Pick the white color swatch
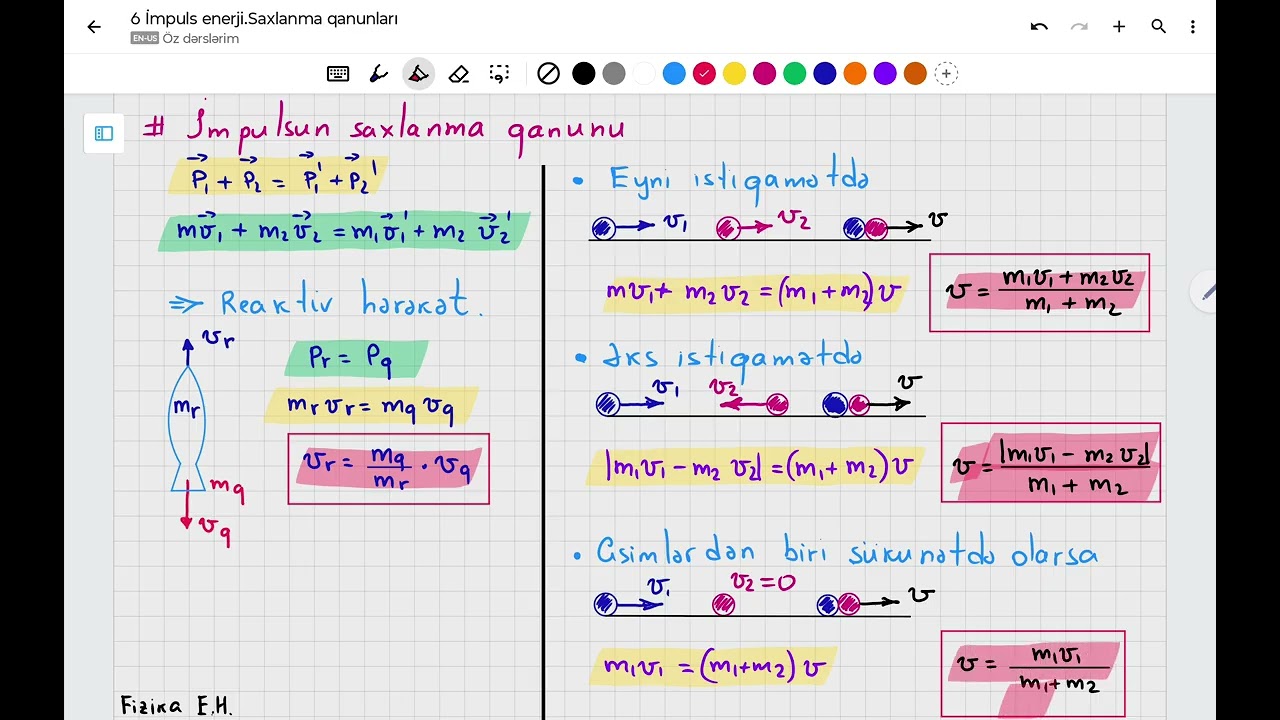This screenshot has width=1280, height=720. click(644, 73)
